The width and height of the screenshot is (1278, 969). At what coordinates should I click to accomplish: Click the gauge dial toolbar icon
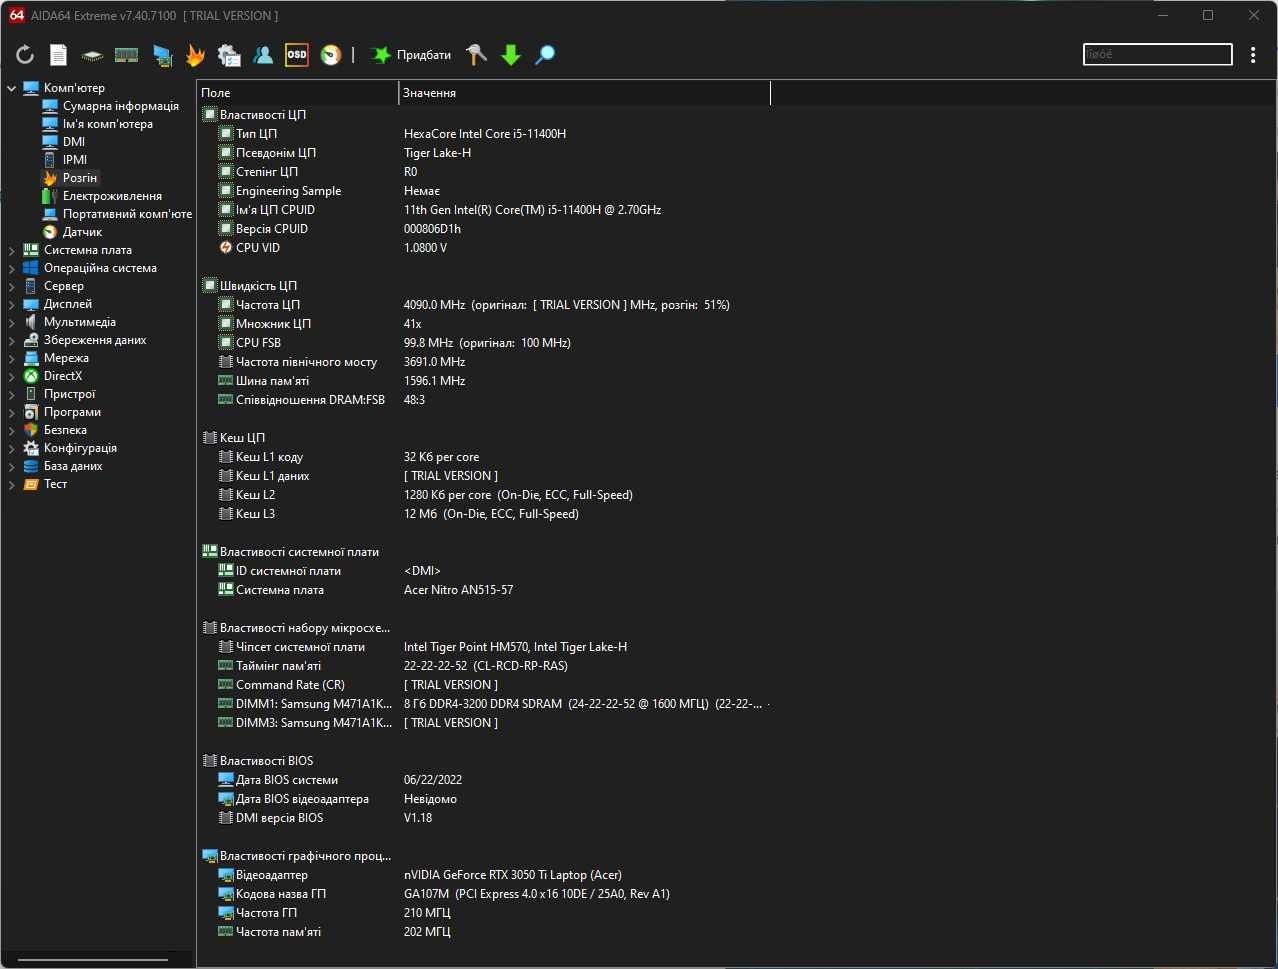click(x=331, y=55)
